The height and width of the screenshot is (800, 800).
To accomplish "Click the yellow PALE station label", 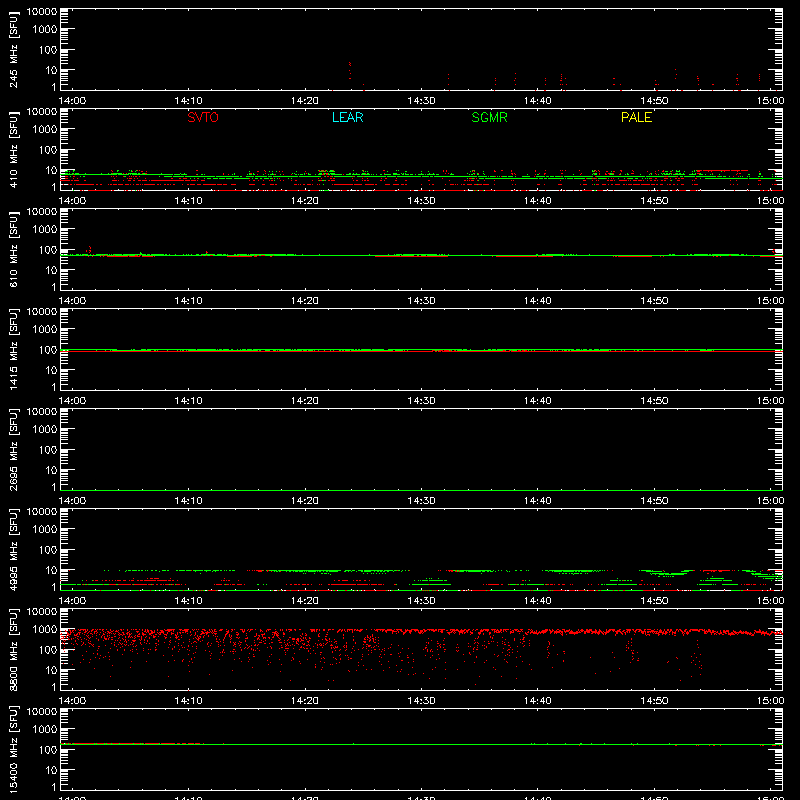I will coord(636,117).
